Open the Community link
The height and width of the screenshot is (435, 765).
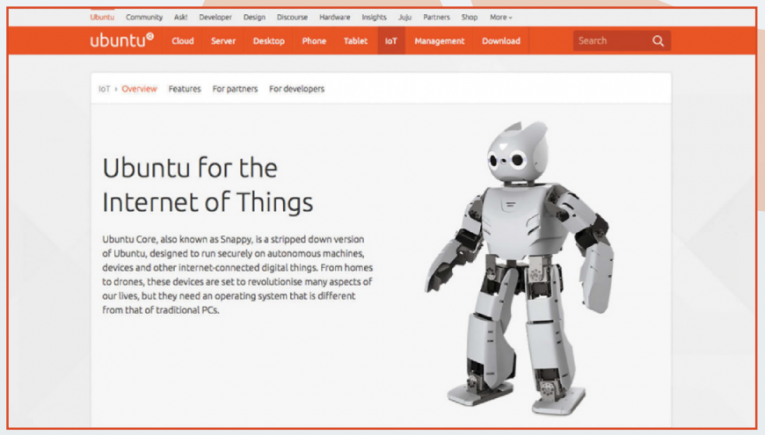point(144,17)
